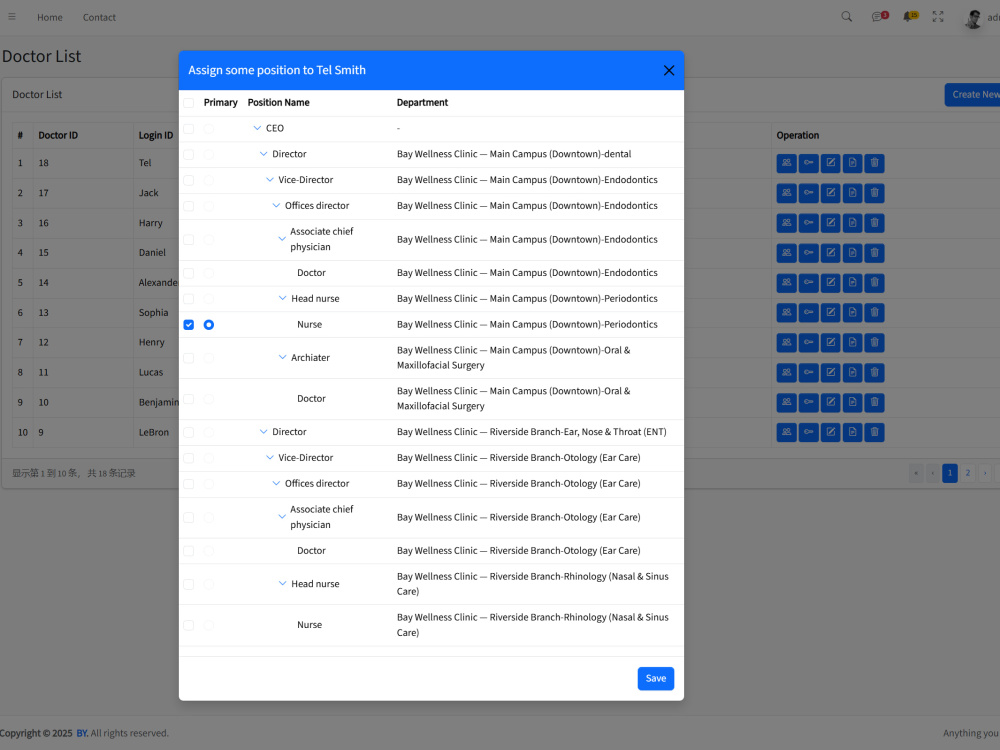Click the key icon in Daniel's row
The width and height of the screenshot is (1000, 750).
[x=808, y=253]
